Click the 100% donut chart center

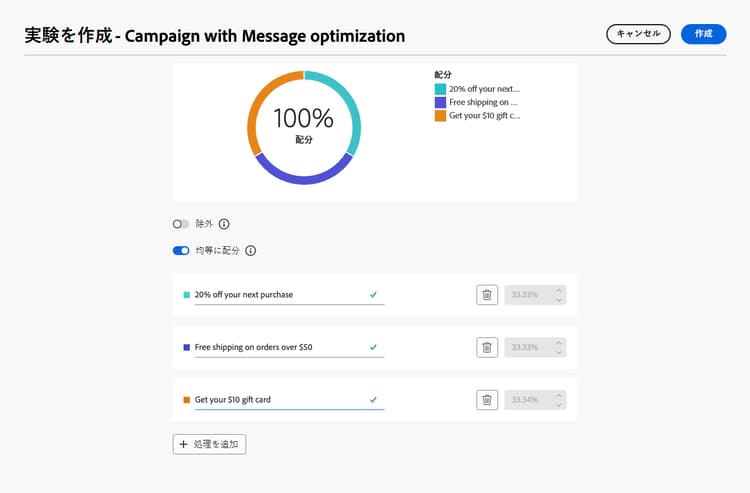pyautogui.click(x=303, y=126)
